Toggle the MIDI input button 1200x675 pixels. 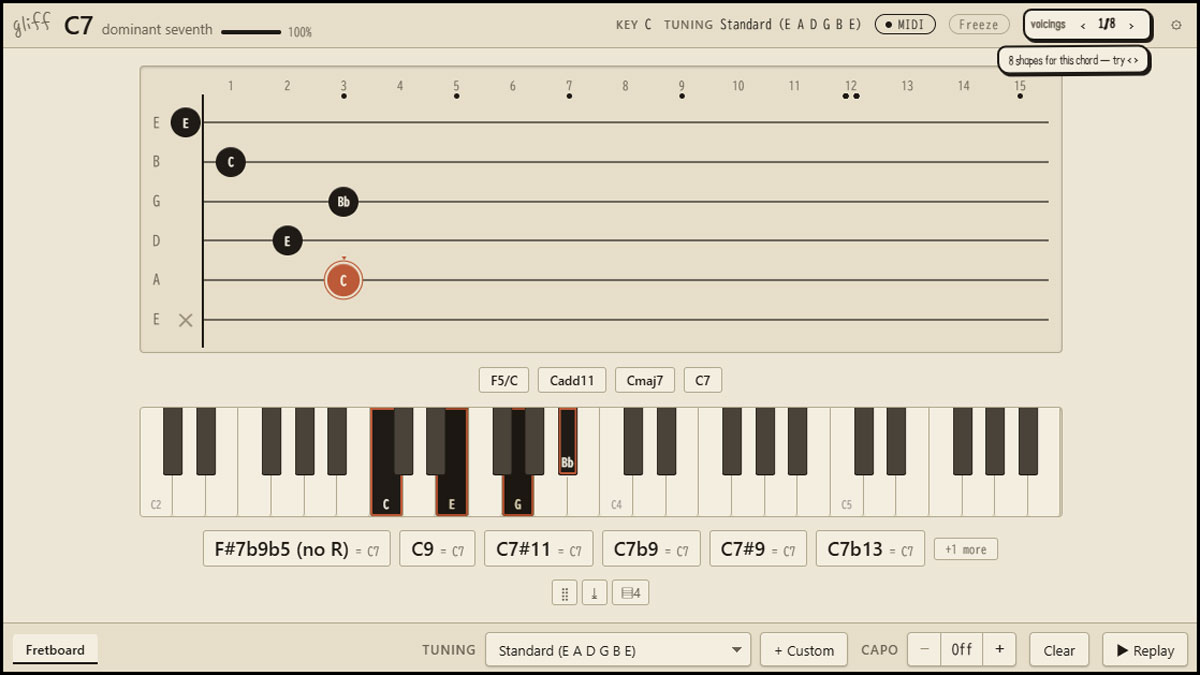[x=905, y=25]
